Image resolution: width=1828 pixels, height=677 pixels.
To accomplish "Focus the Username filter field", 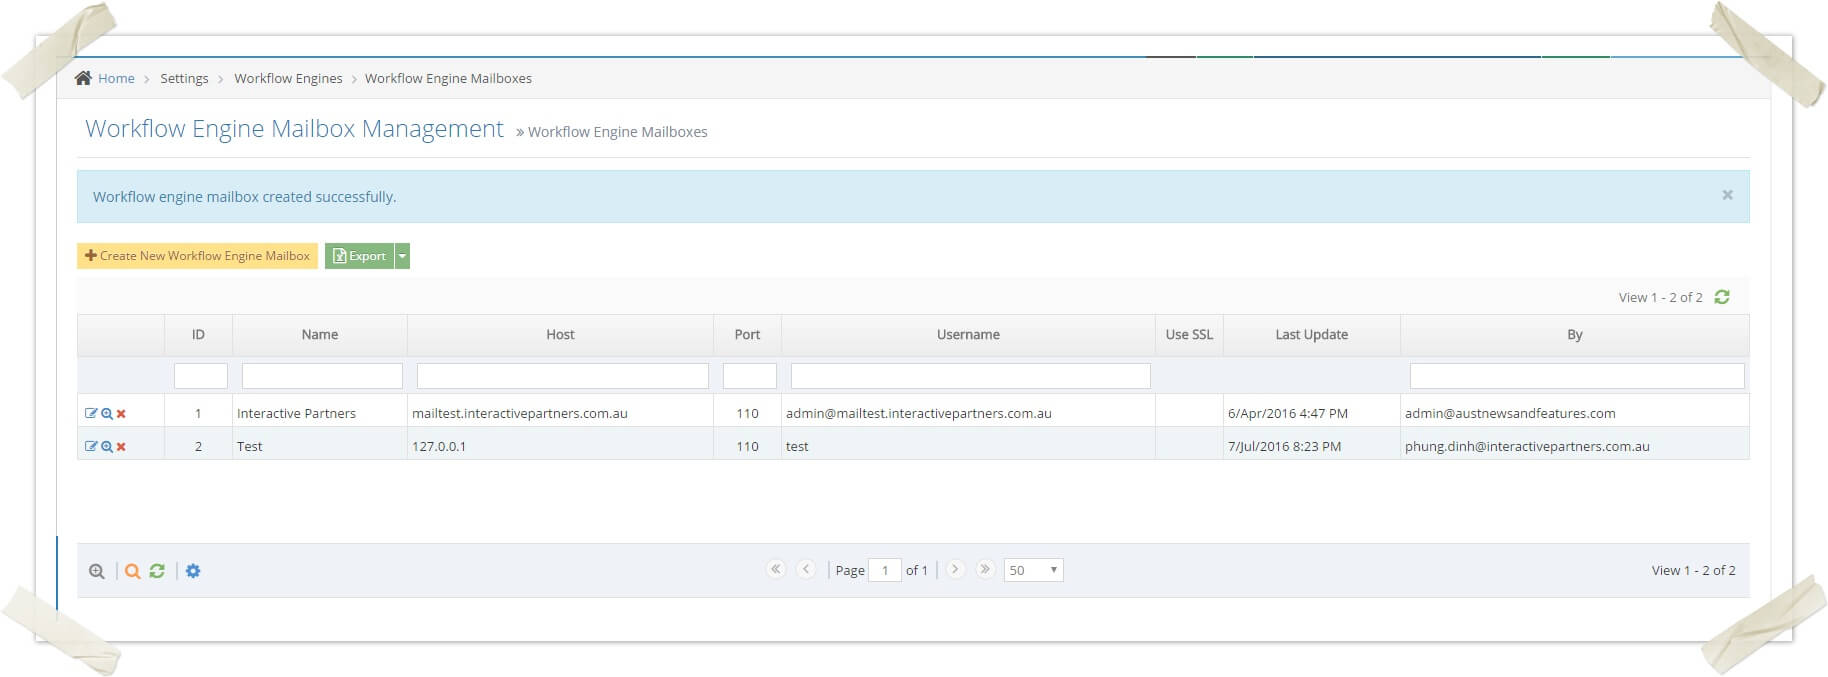I will click(971, 376).
